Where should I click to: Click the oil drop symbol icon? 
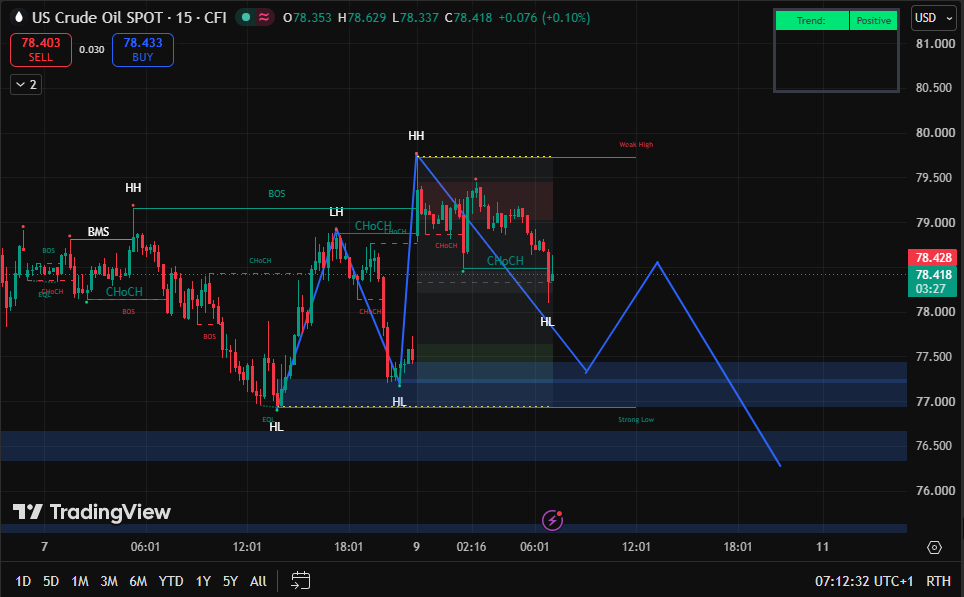[18, 18]
